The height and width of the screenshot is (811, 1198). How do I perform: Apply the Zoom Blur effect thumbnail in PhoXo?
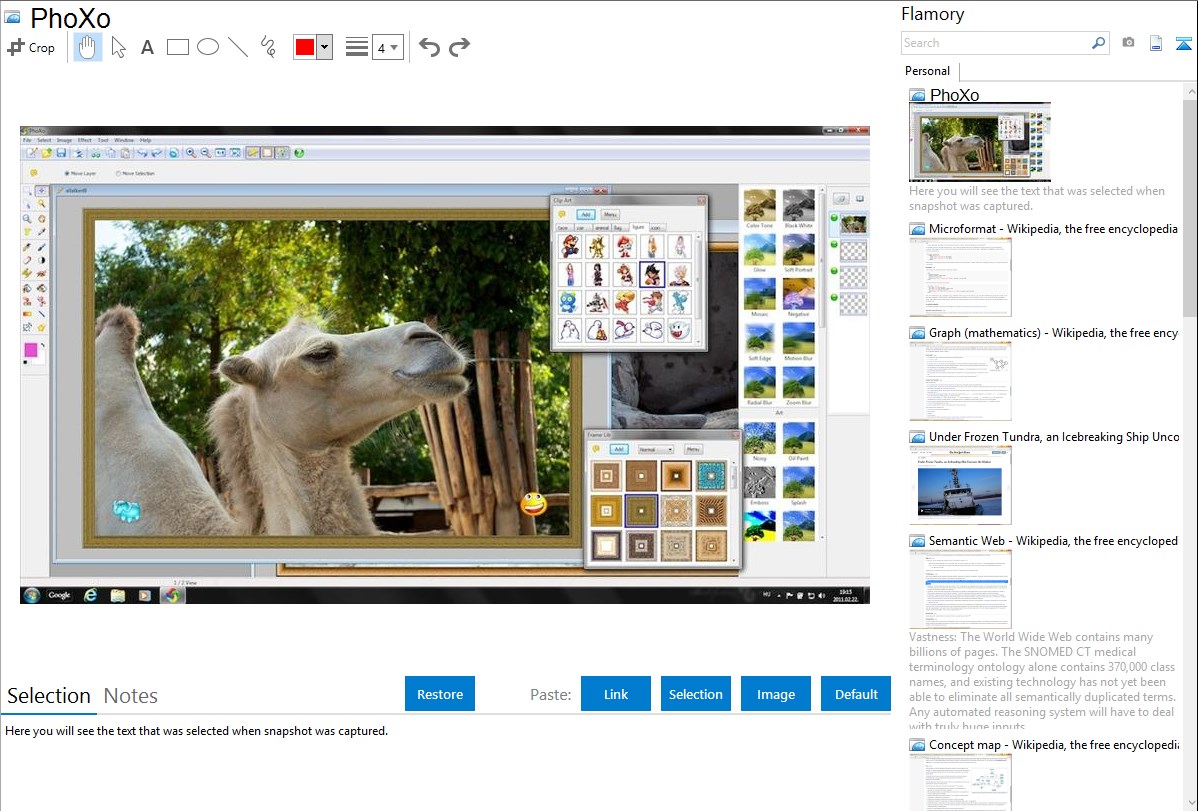798,384
